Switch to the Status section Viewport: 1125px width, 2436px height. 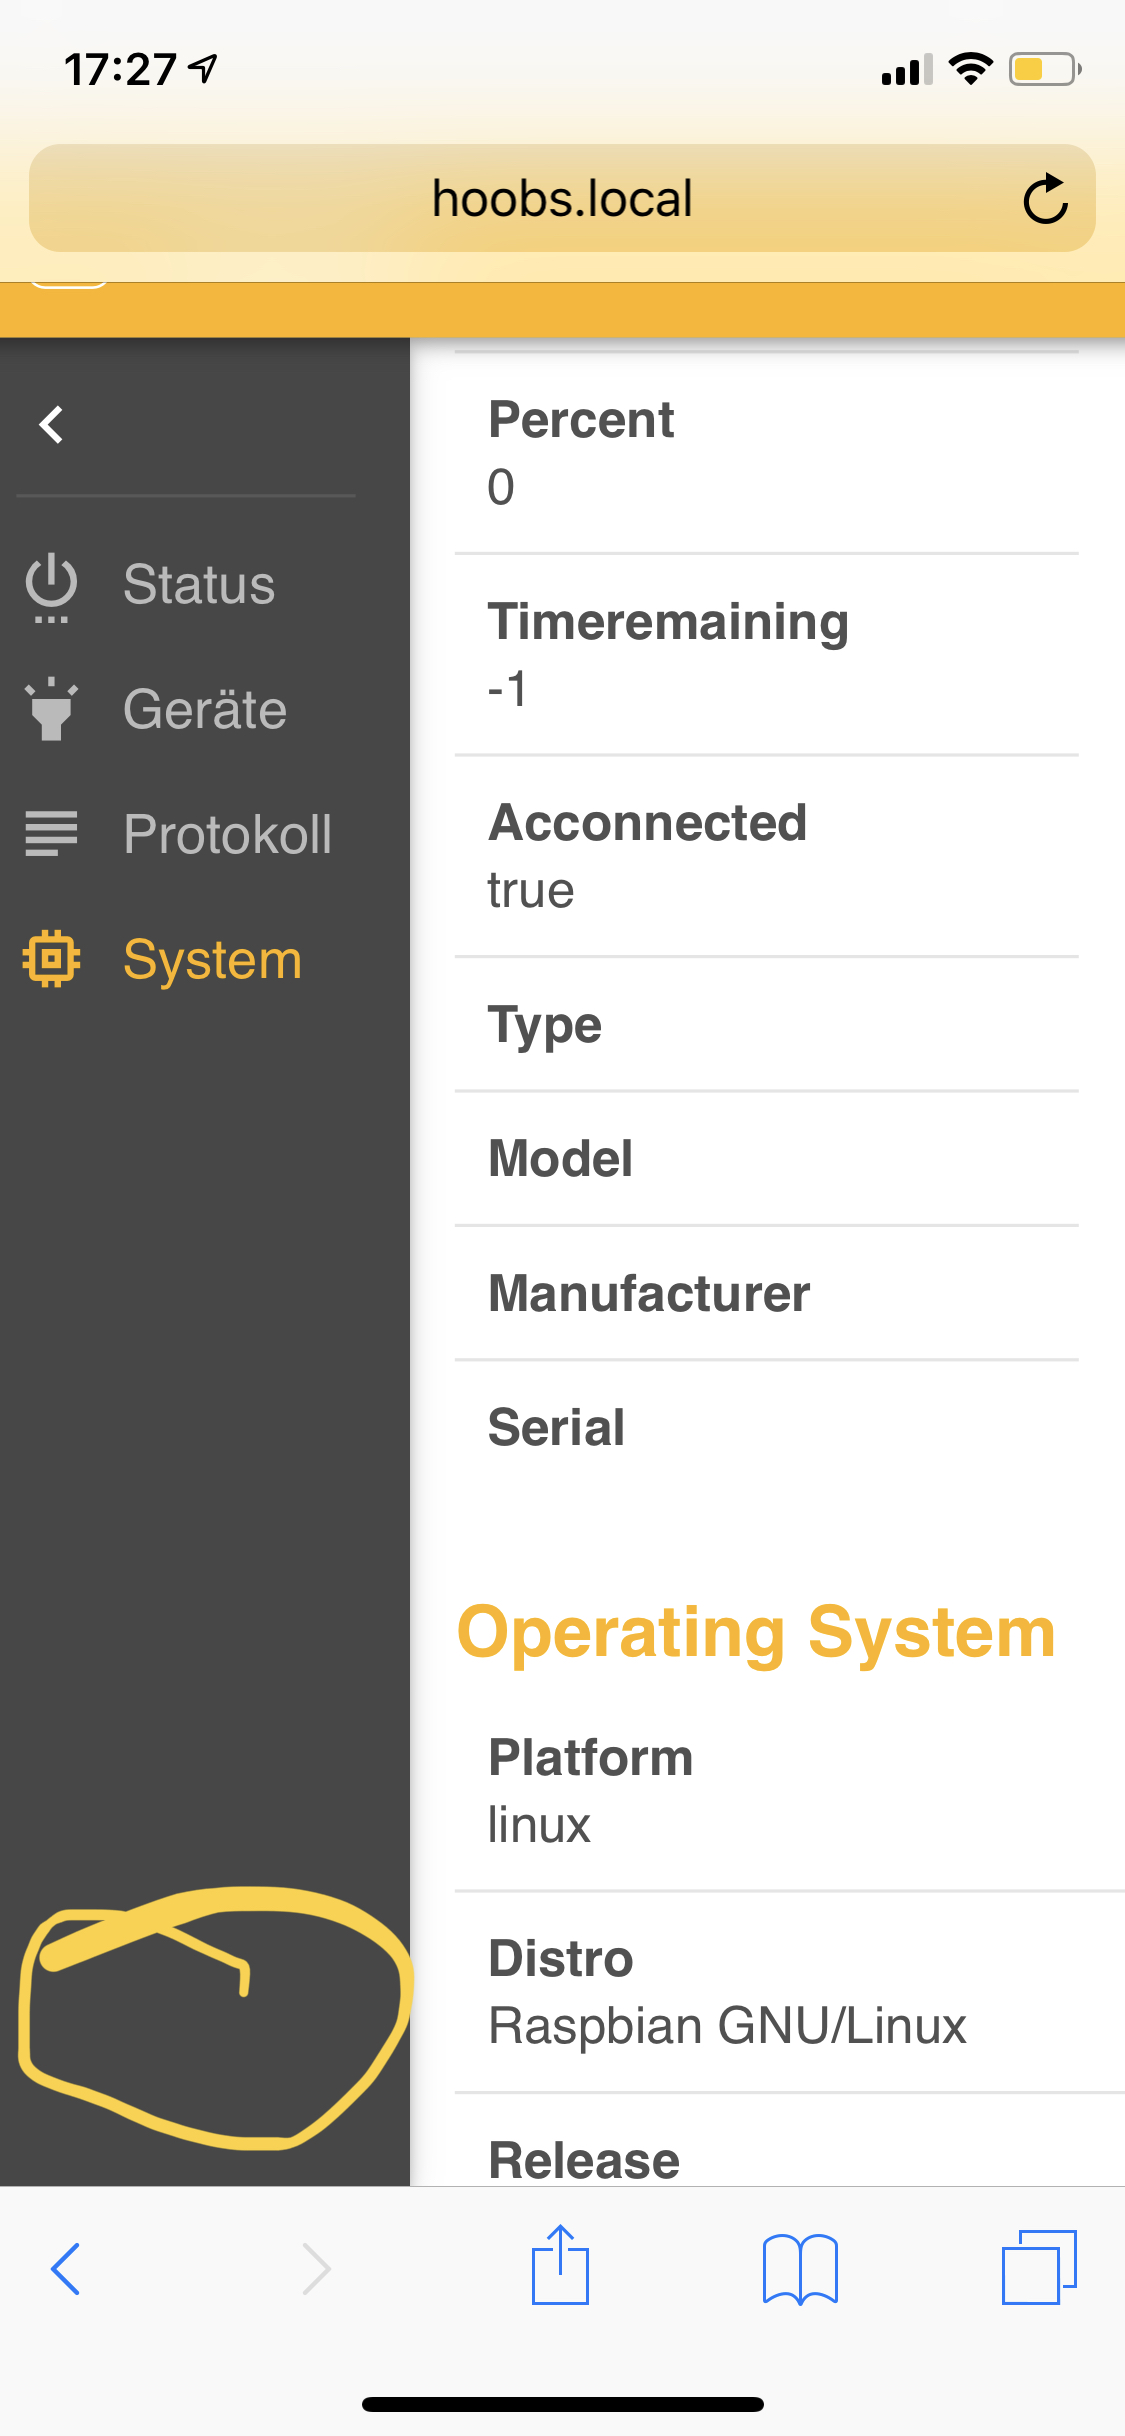(x=198, y=585)
